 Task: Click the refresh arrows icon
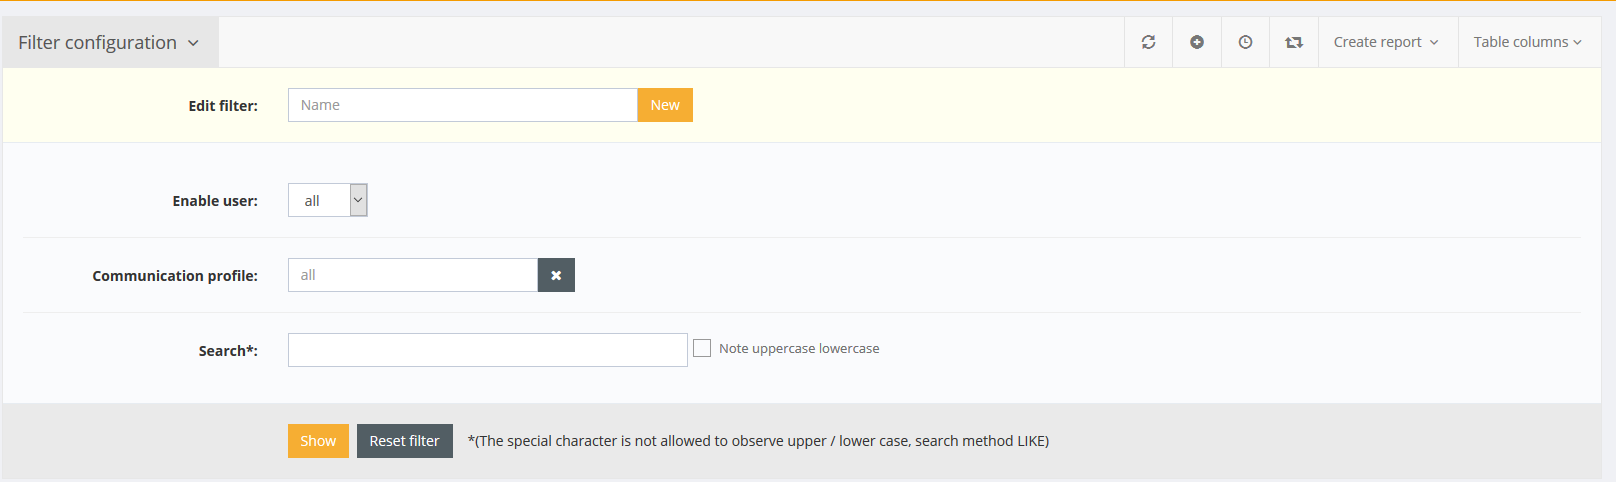[x=1148, y=42]
